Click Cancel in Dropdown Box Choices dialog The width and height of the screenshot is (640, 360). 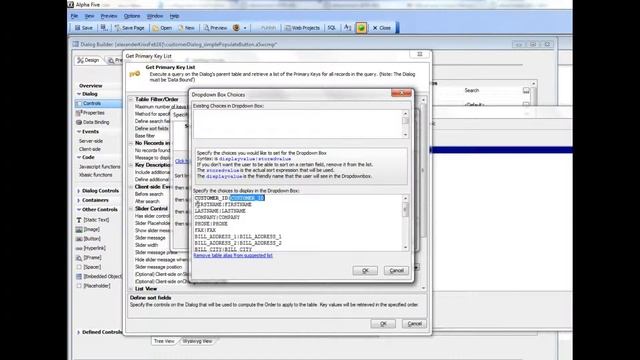pyautogui.click(x=396, y=270)
